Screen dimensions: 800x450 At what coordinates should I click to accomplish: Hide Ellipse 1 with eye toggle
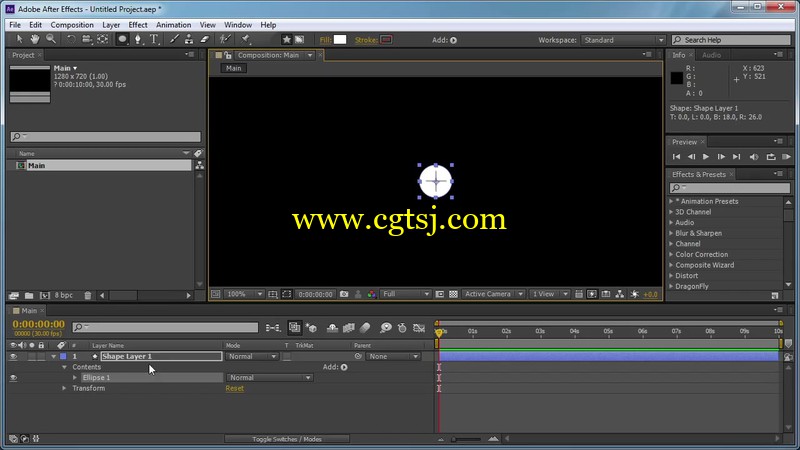click(13, 378)
